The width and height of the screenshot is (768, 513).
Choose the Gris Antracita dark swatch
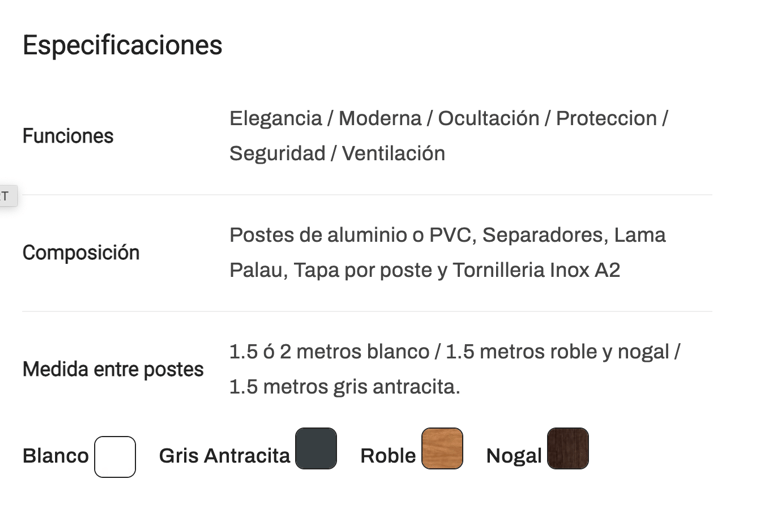tap(316, 448)
